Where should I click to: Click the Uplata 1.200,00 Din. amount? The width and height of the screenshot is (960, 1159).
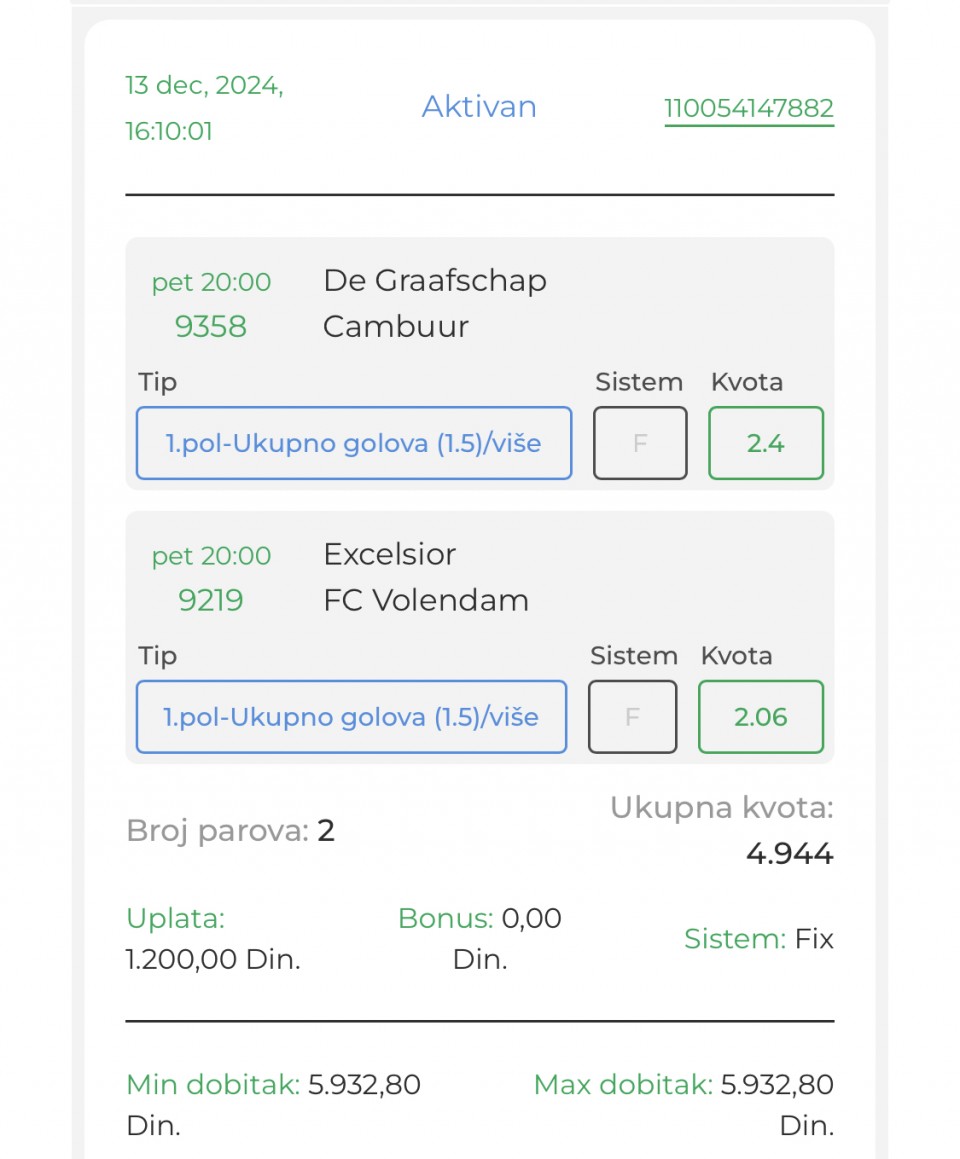[x=213, y=959]
